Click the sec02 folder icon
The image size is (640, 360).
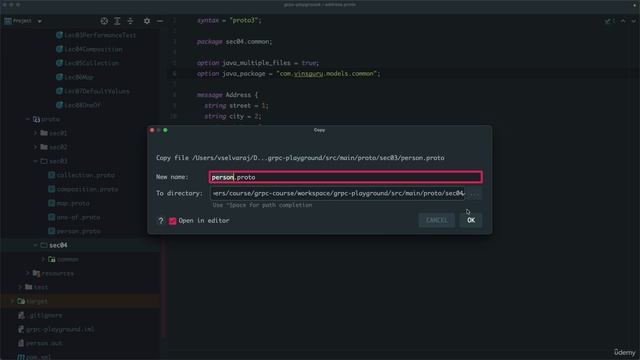tap(44, 147)
